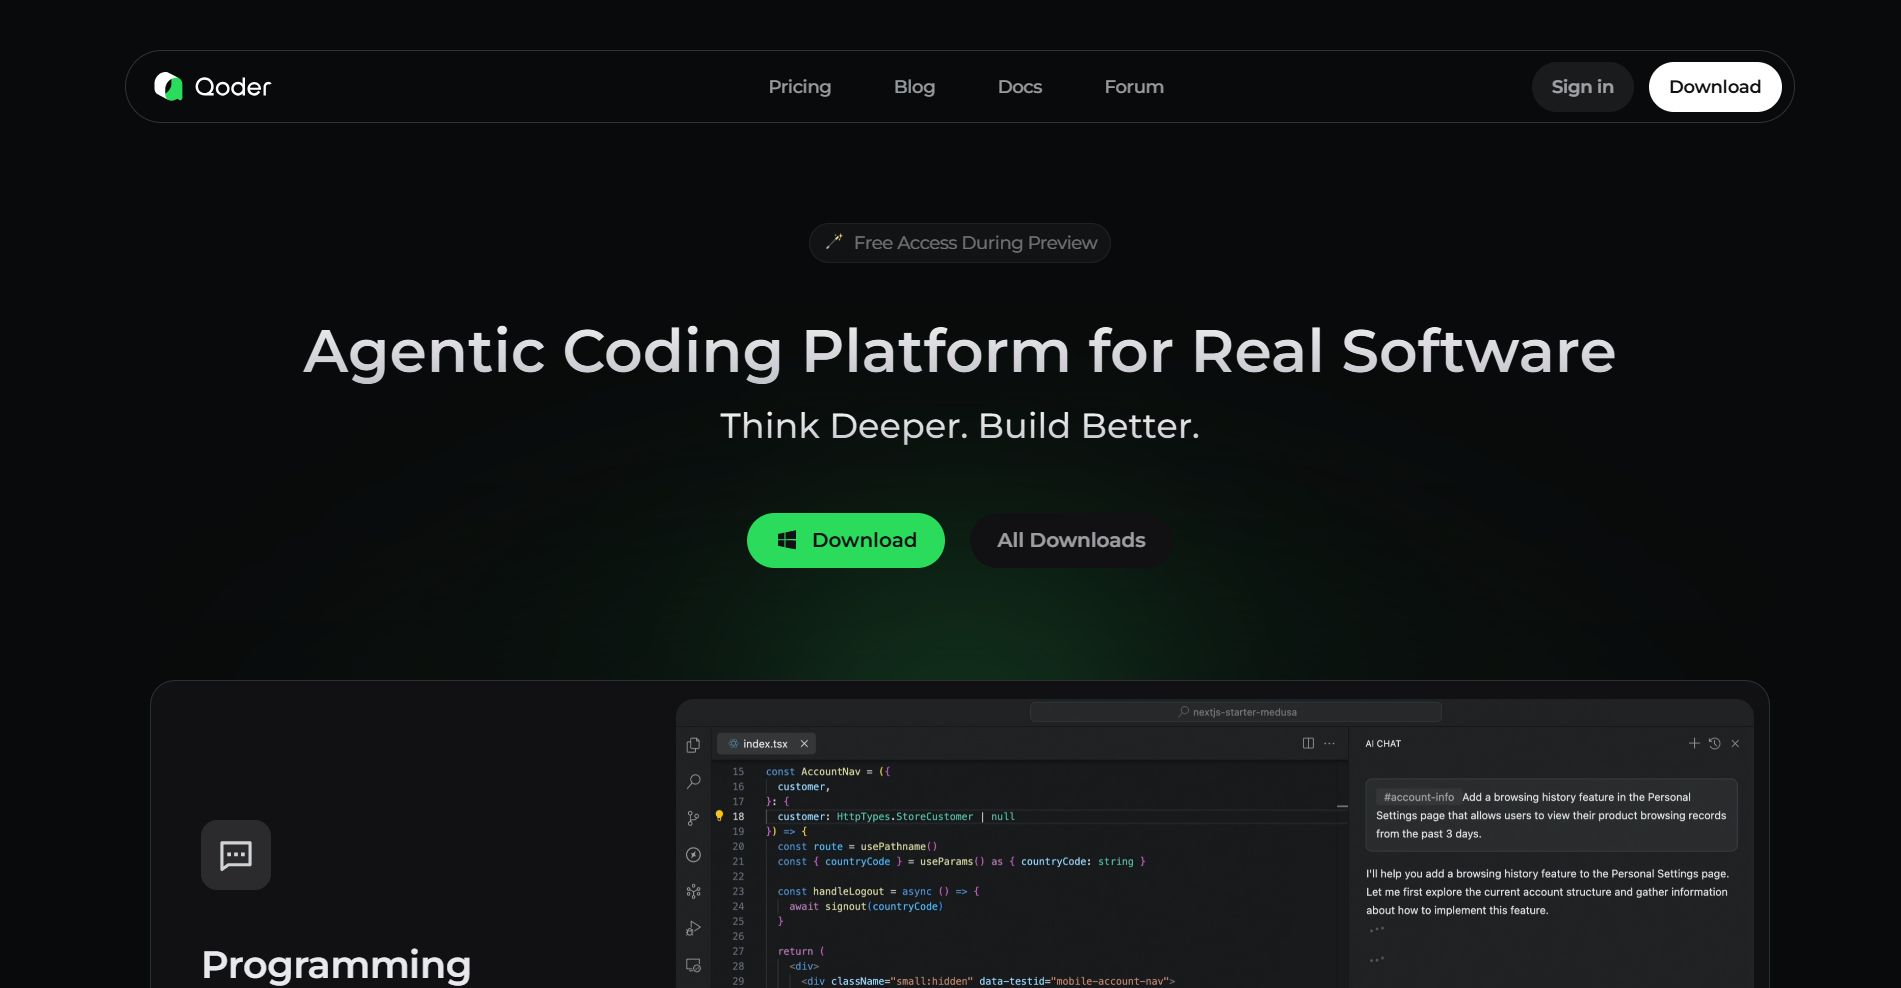
Task: Click the #account-info tag in the chat message
Action: tap(1418, 797)
